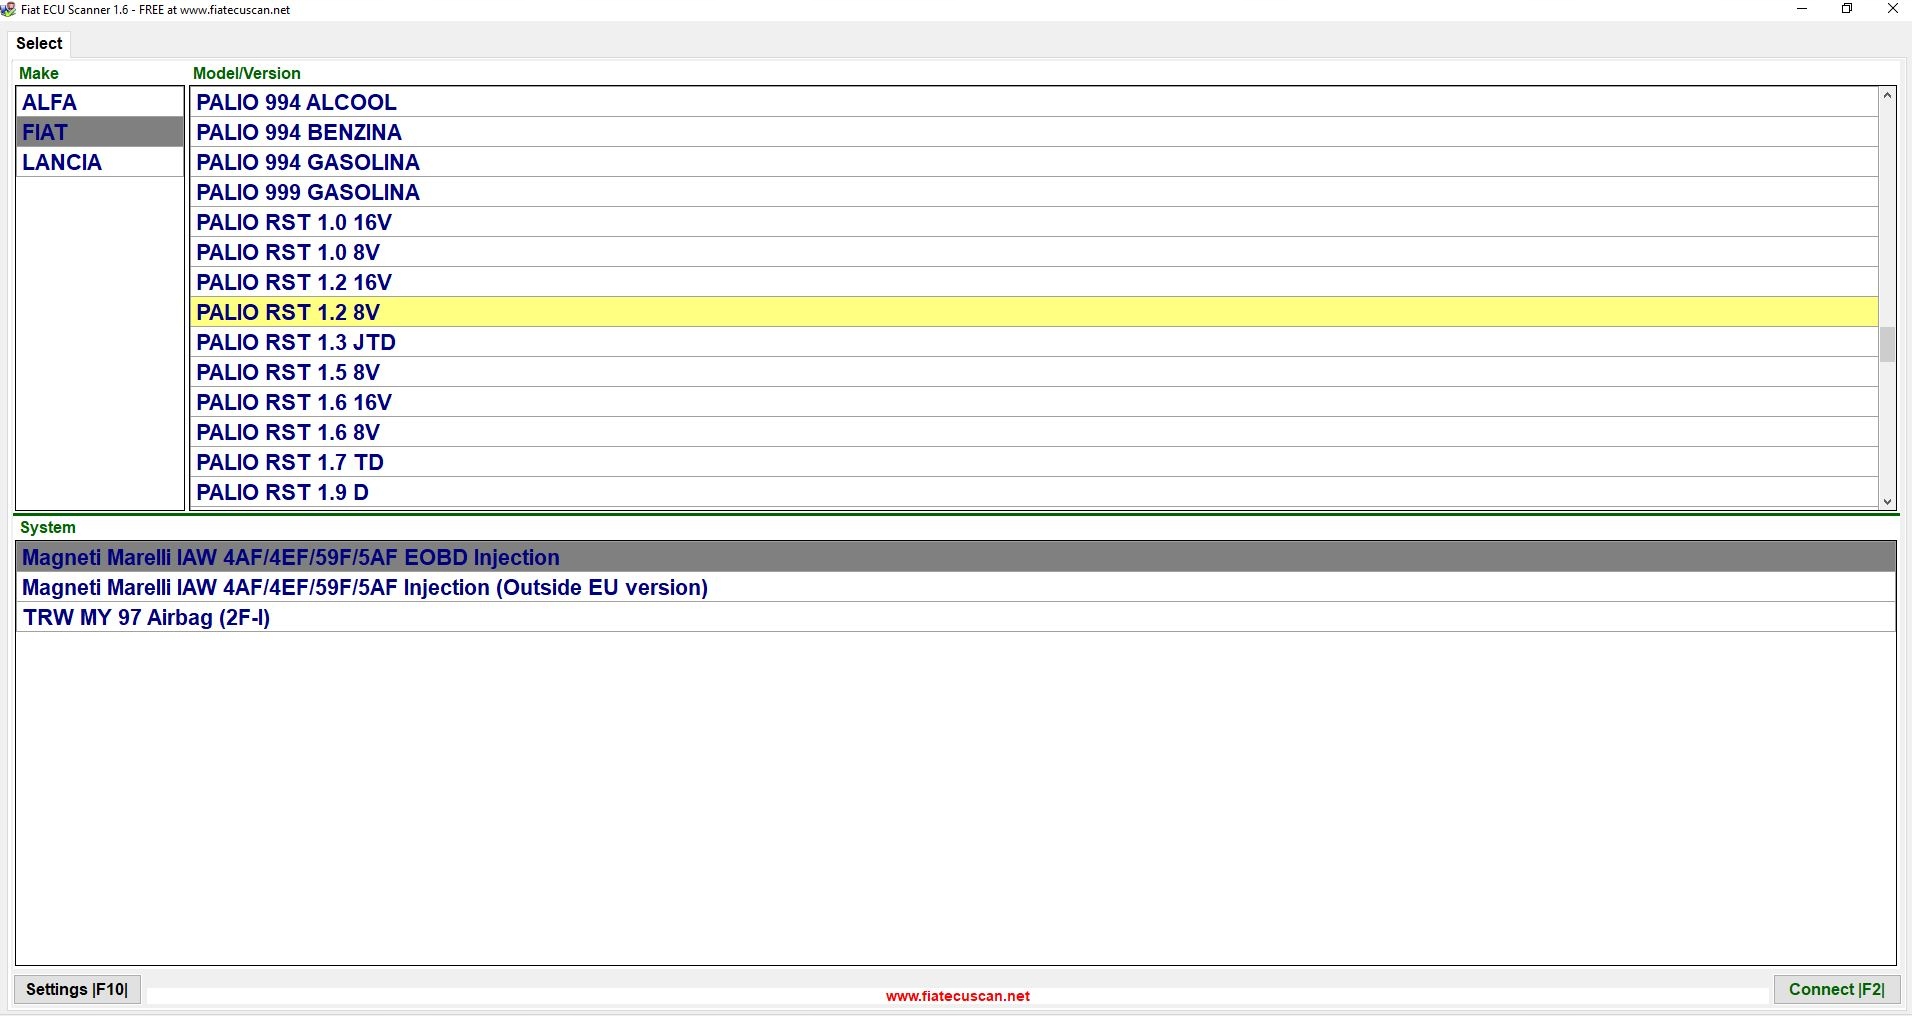The image size is (1912, 1016).
Task: Select model PALIO RST 1.7 TD
Action: 1034,462
